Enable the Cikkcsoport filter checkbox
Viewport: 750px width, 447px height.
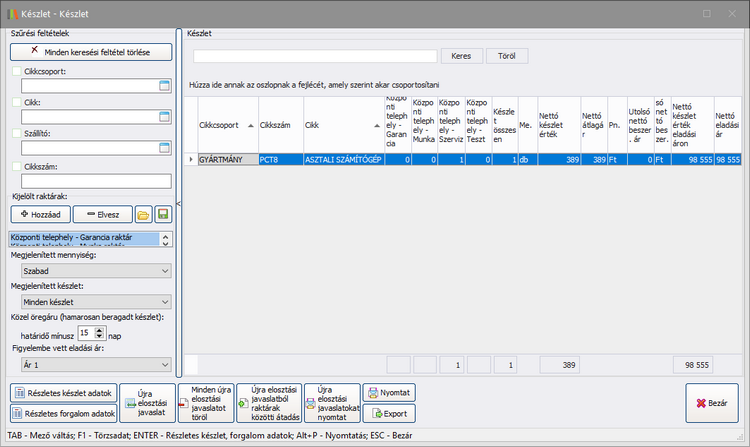click(16, 71)
